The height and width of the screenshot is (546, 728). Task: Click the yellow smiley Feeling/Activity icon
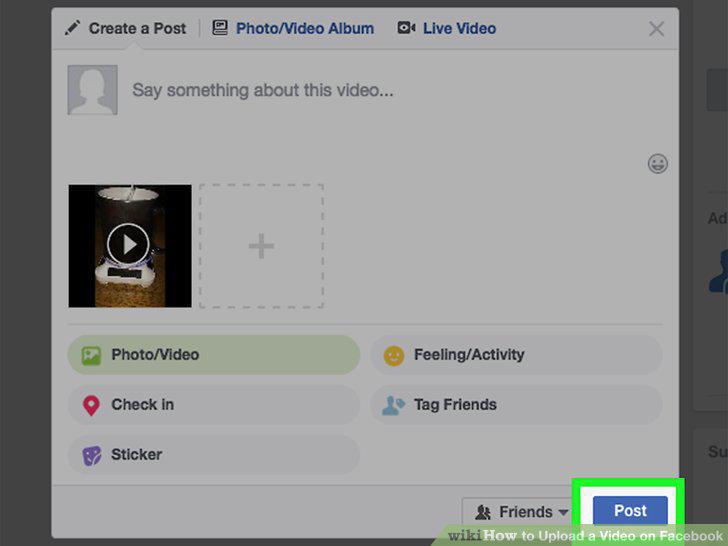click(394, 356)
